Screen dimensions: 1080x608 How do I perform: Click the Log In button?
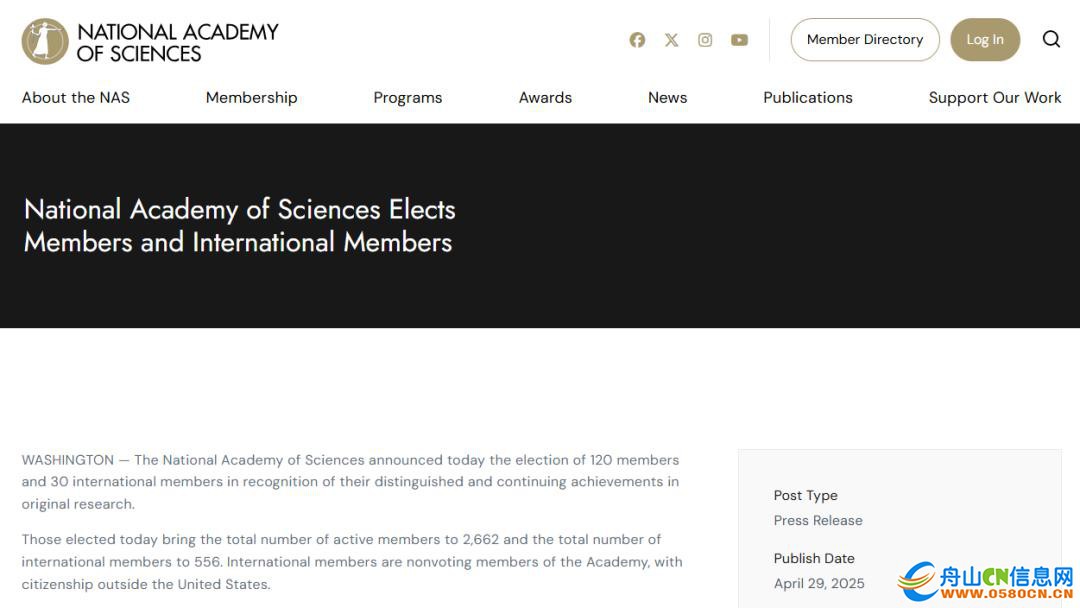(x=985, y=40)
